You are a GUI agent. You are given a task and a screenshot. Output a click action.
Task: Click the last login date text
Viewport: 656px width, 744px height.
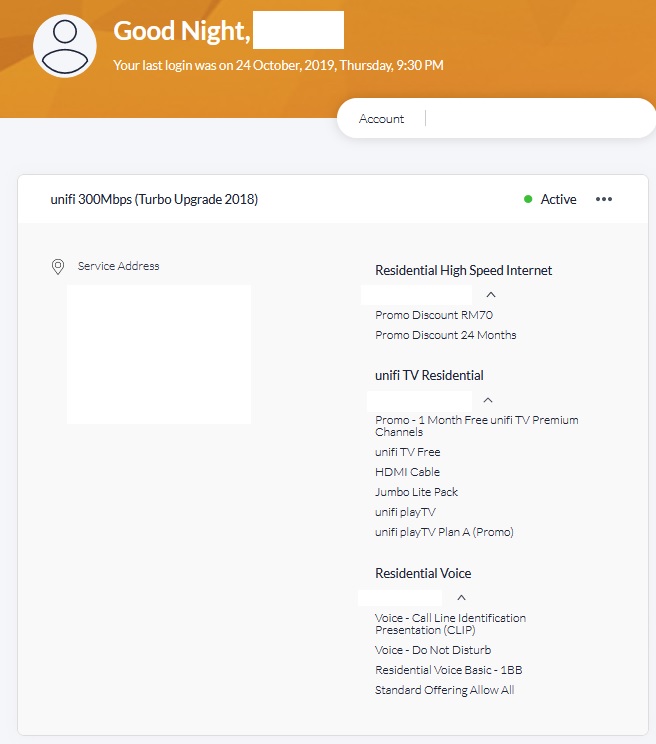pyautogui.click(x=278, y=65)
